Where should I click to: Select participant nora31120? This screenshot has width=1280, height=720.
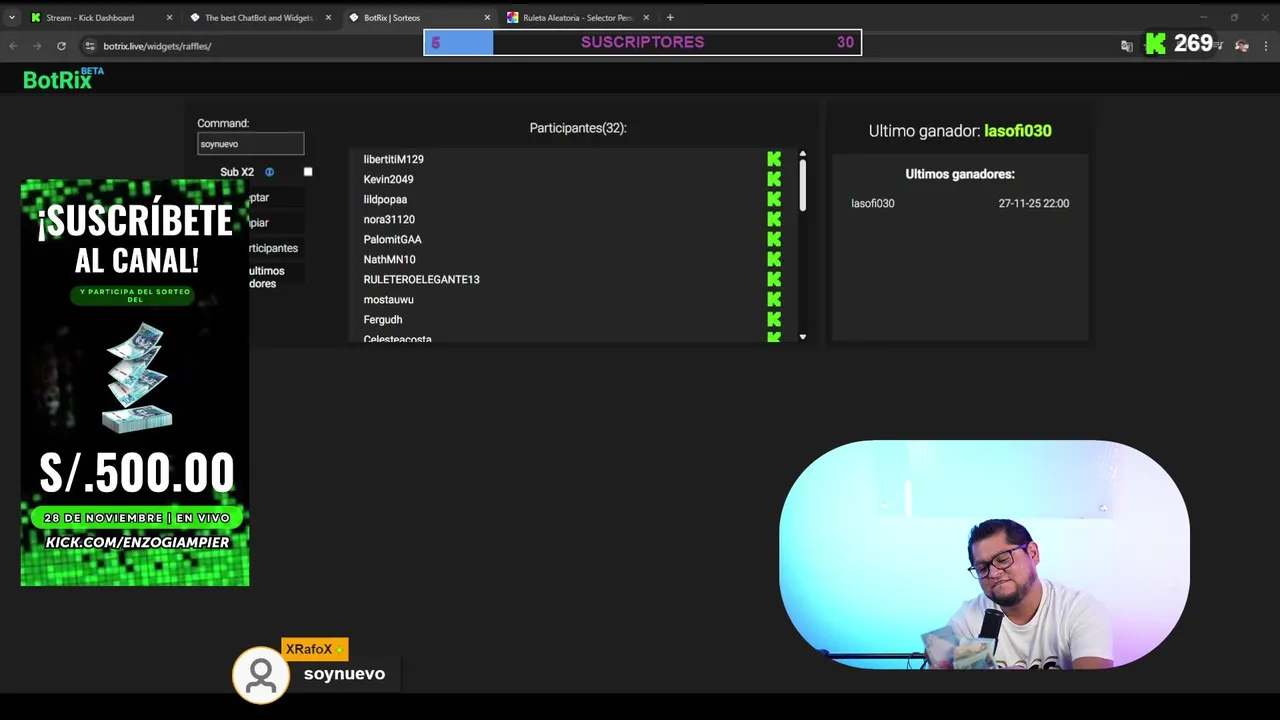389,219
